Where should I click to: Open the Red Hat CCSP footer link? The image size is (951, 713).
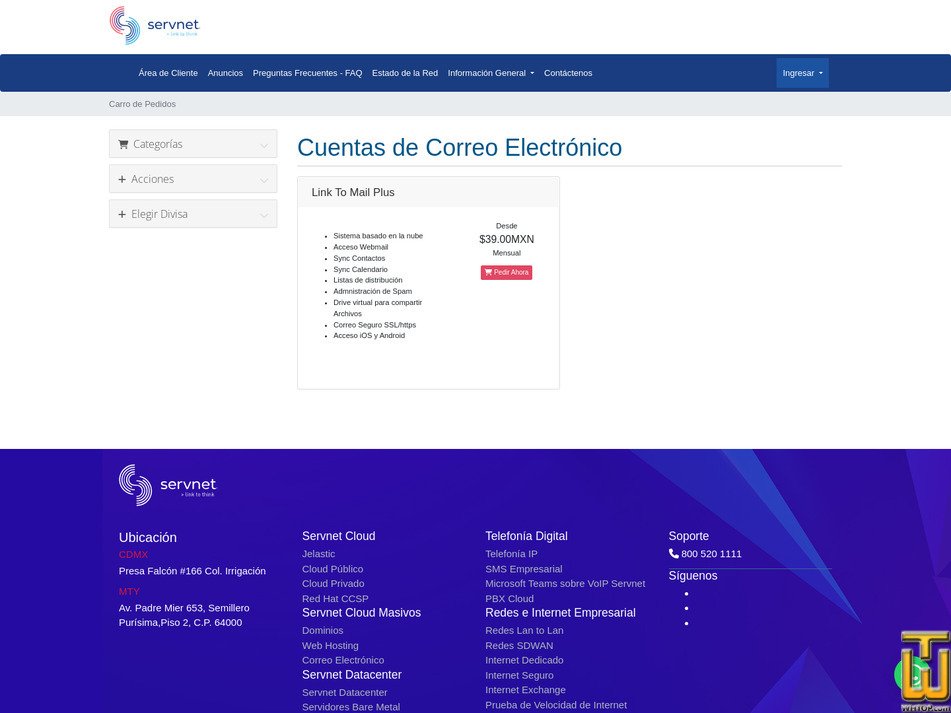pyautogui.click(x=335, y=598)
